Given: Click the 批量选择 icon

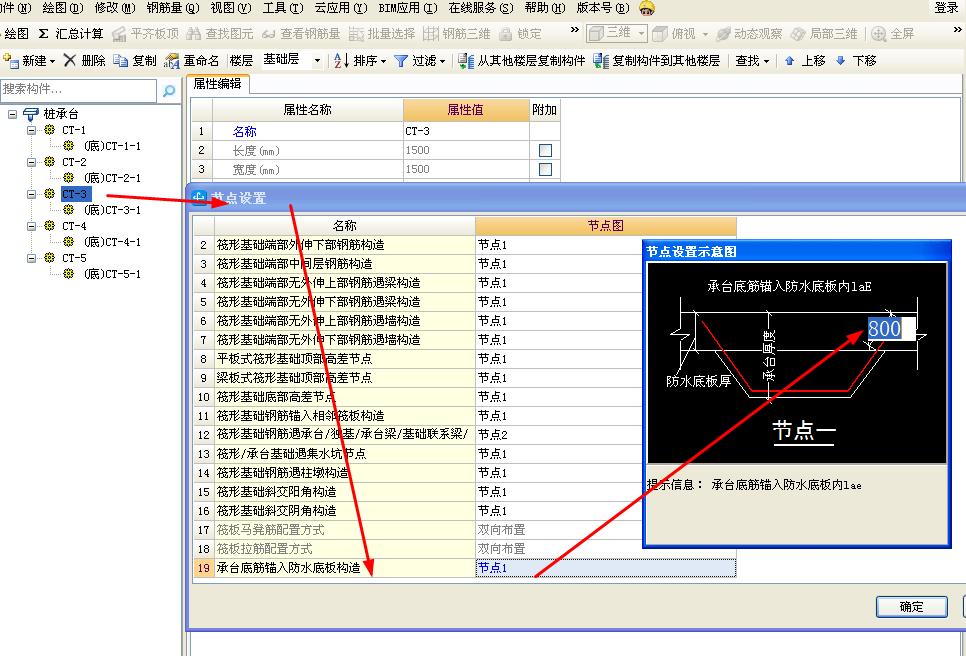Looking at the screenshot, I should (356, 34).
